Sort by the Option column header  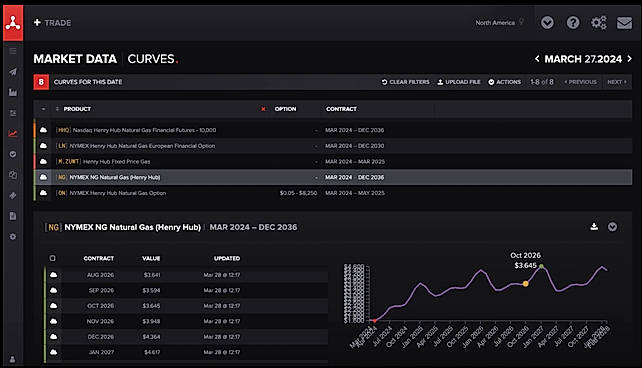[x=285, y=109]
